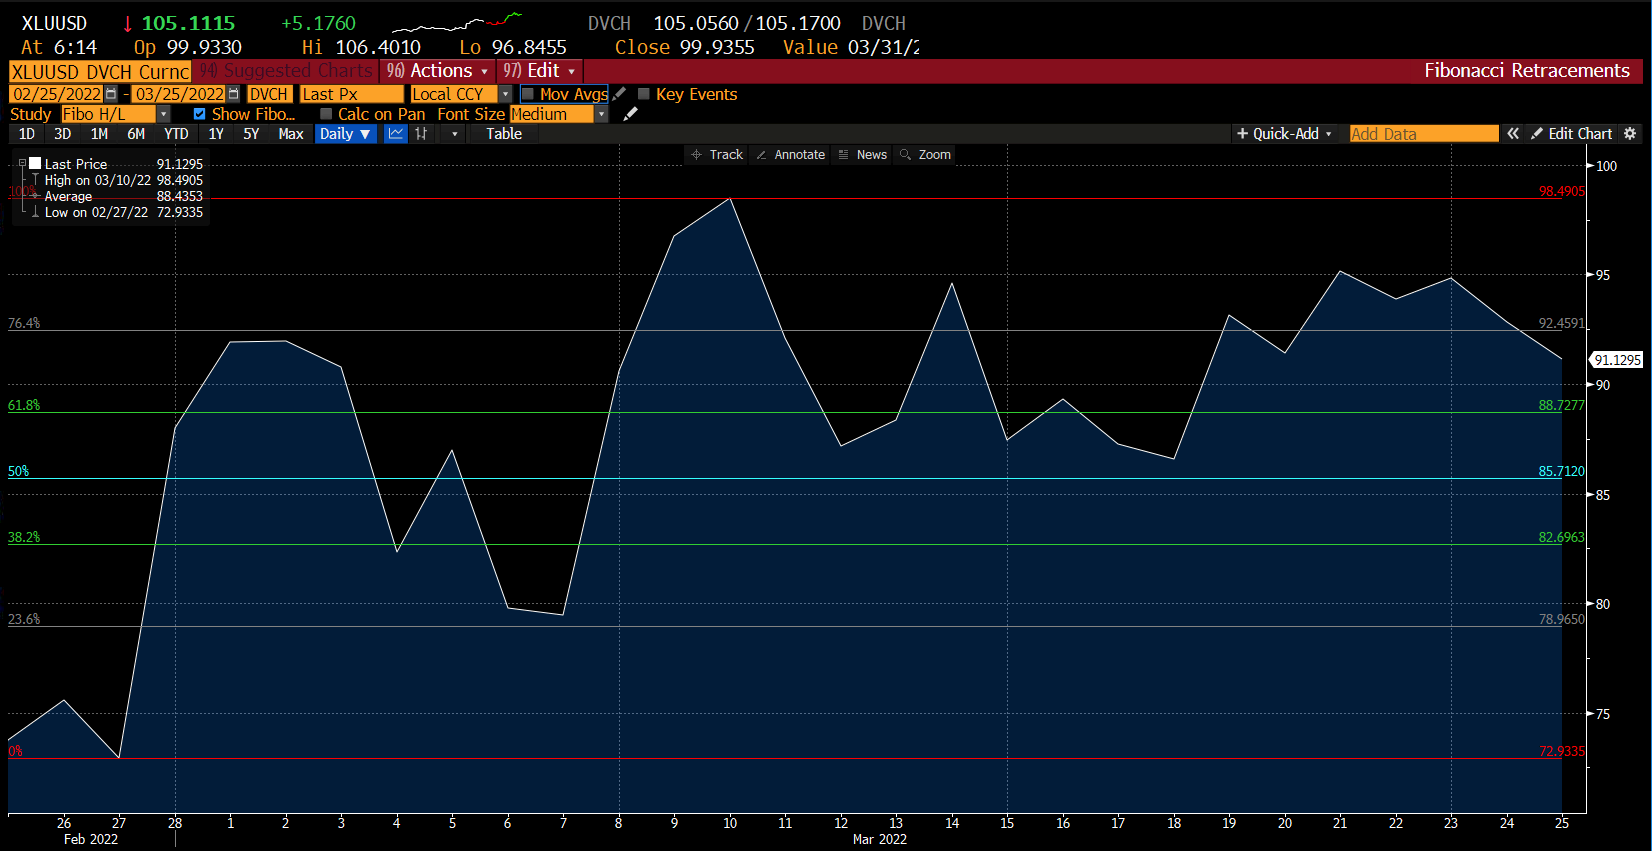Open chart settings gear icon
1652x851 pixels.
1630,134
